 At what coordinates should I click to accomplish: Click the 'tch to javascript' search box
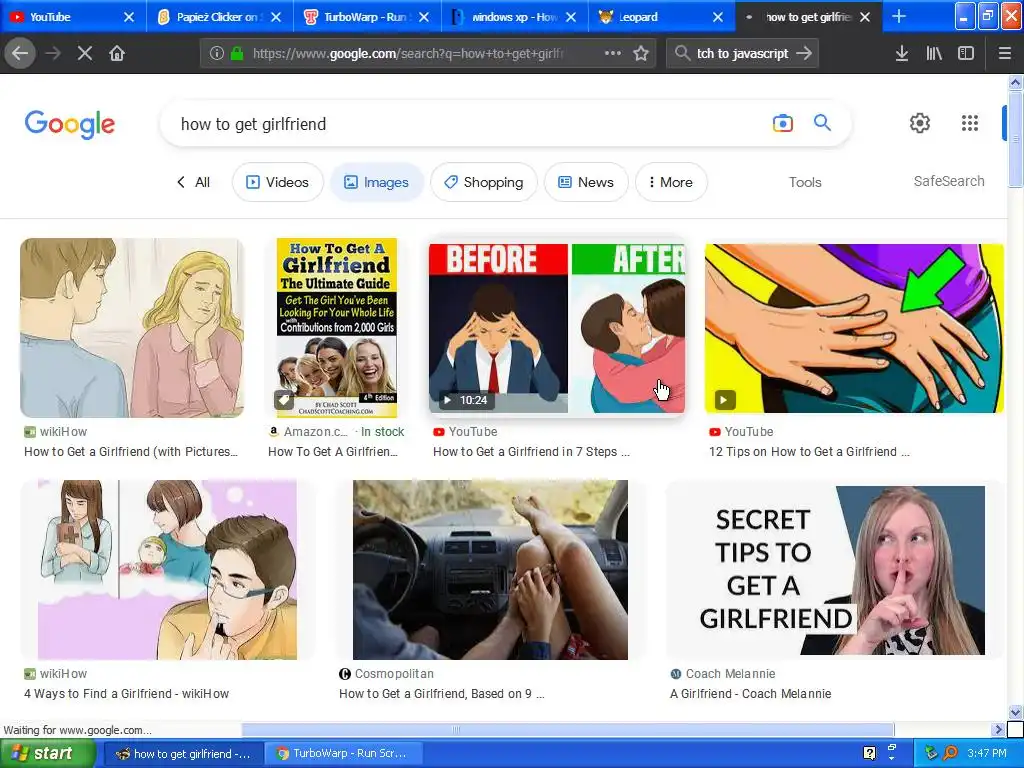click(x=743, y=53)
